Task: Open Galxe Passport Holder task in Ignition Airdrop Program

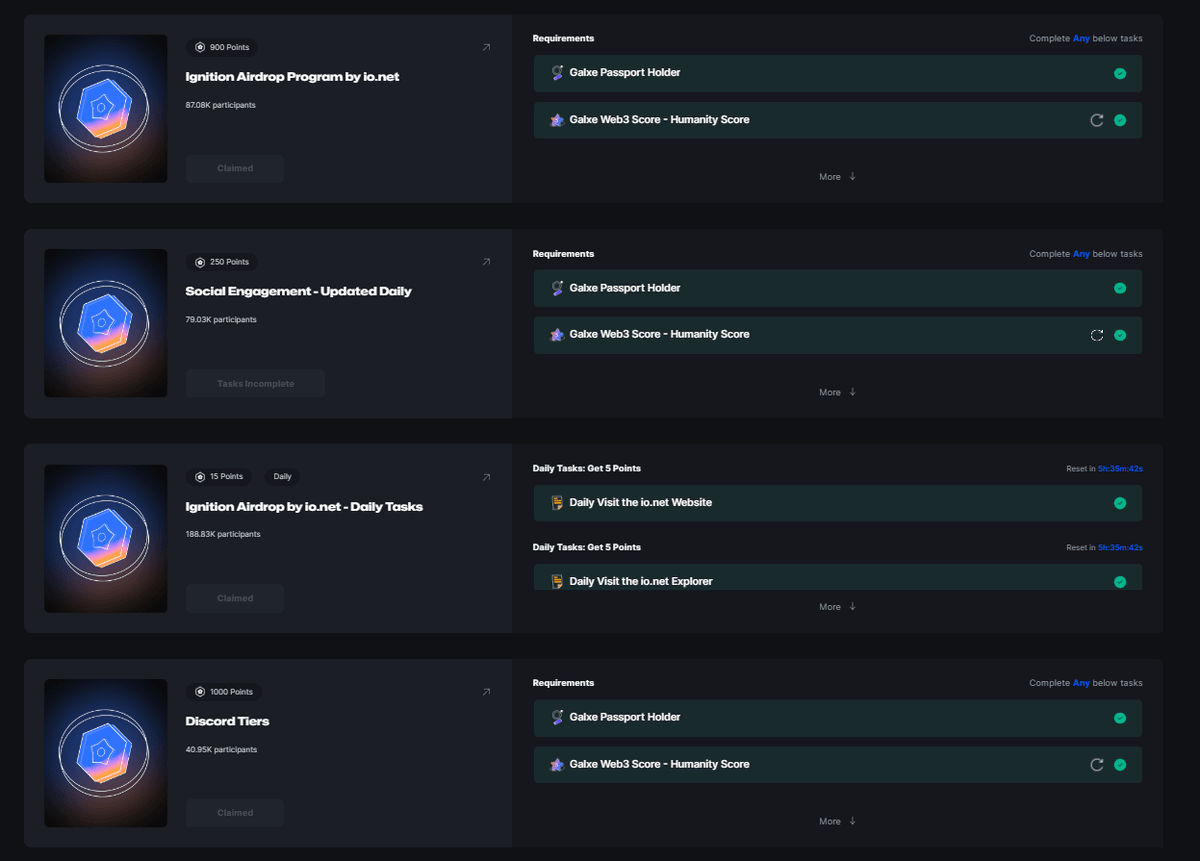Action: tap(838, 73)
